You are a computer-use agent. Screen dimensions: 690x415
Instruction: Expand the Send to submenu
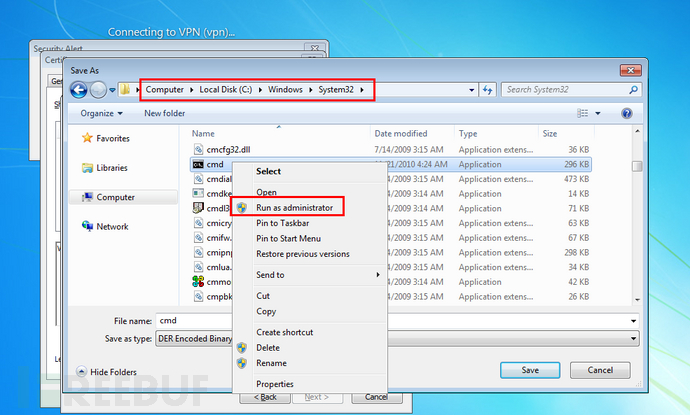click(x=270, y=275)
